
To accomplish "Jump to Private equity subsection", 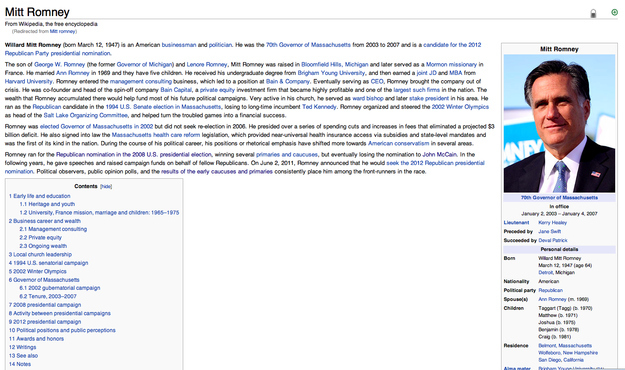I will [x=41, y=238].
